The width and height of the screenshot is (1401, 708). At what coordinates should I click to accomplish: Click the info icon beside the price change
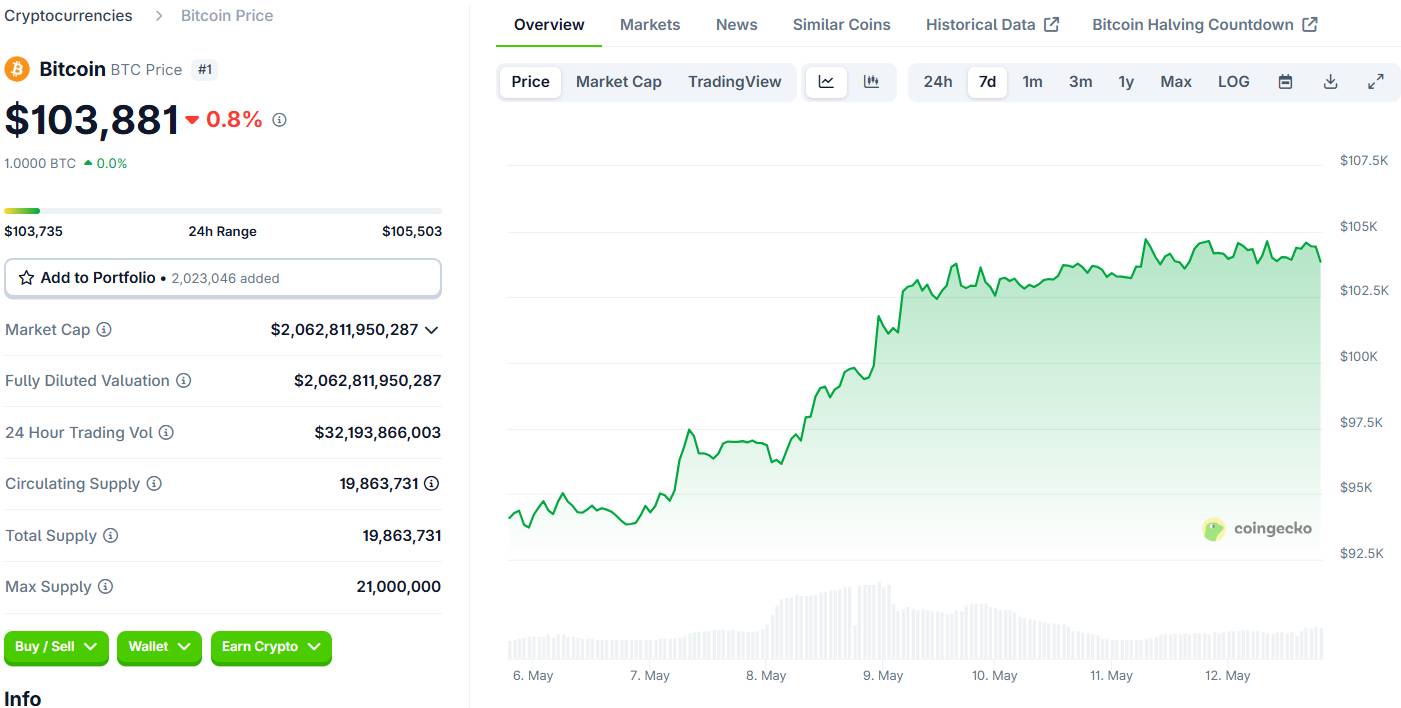coord(279,120)
